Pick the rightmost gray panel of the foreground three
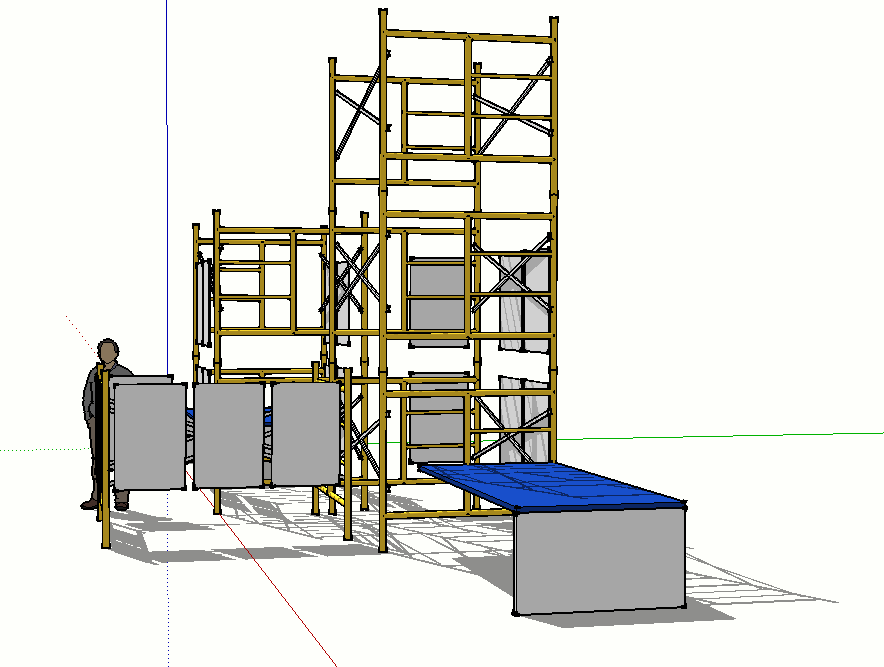 point(306,433)
